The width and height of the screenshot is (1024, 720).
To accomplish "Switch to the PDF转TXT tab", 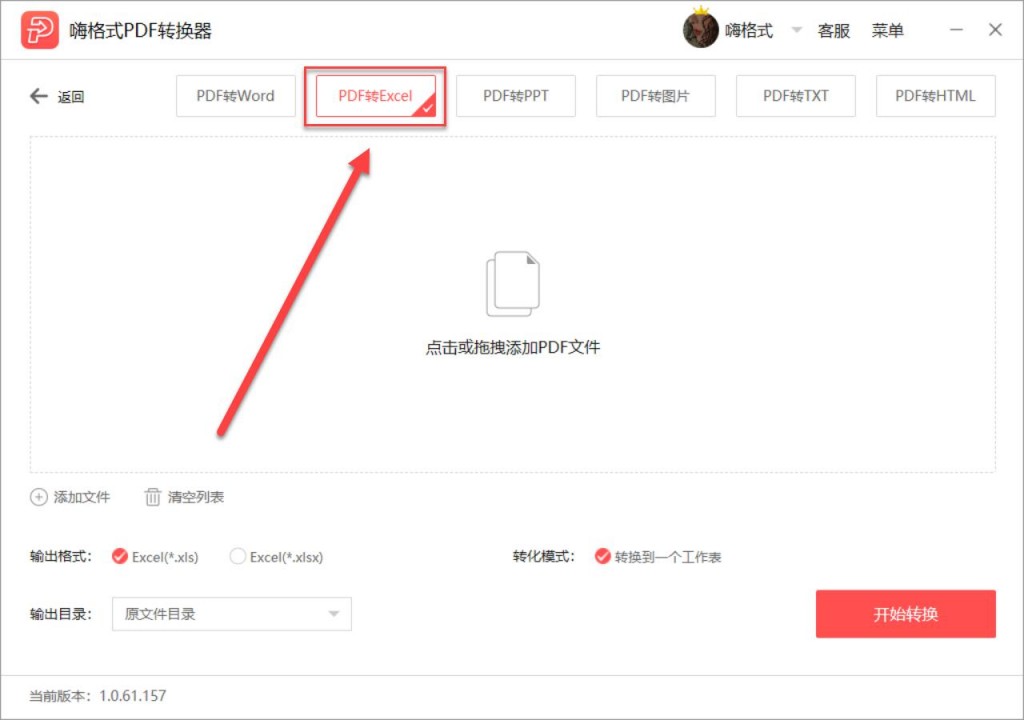I will pos(795,96).
